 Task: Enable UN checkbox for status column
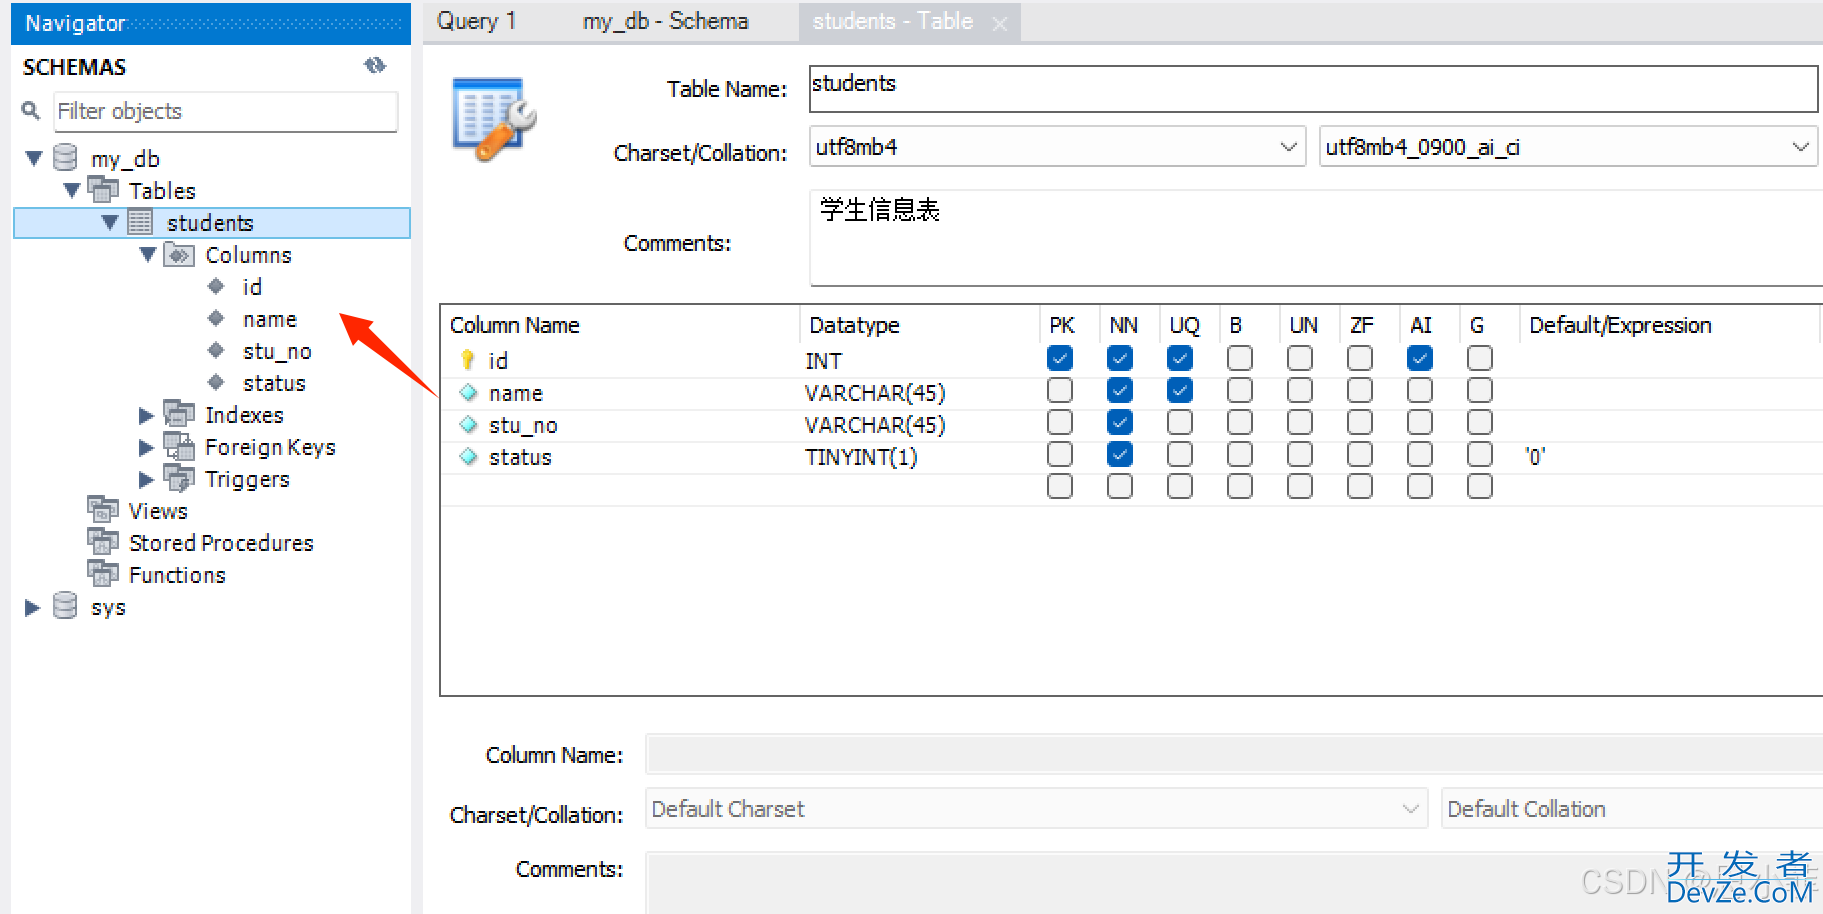[1300, 454]
